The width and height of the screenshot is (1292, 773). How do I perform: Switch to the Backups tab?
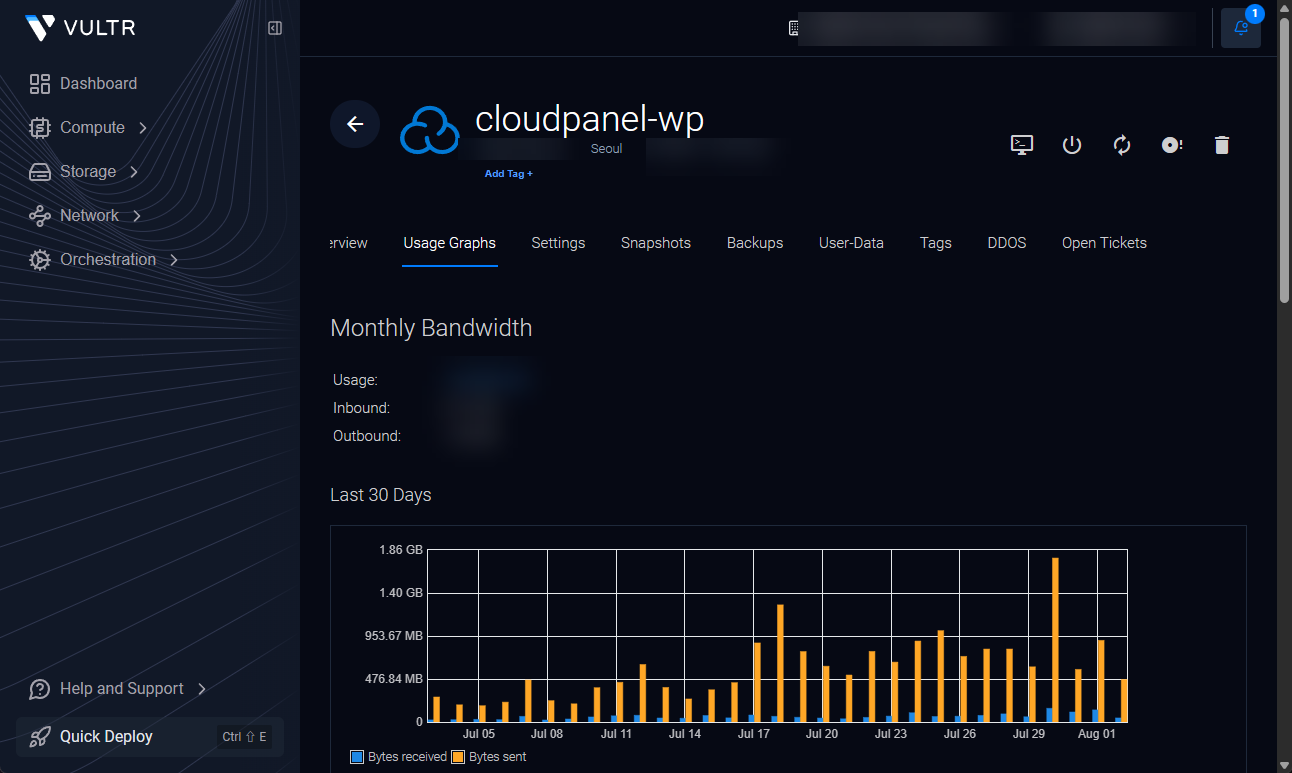[755, 243]
